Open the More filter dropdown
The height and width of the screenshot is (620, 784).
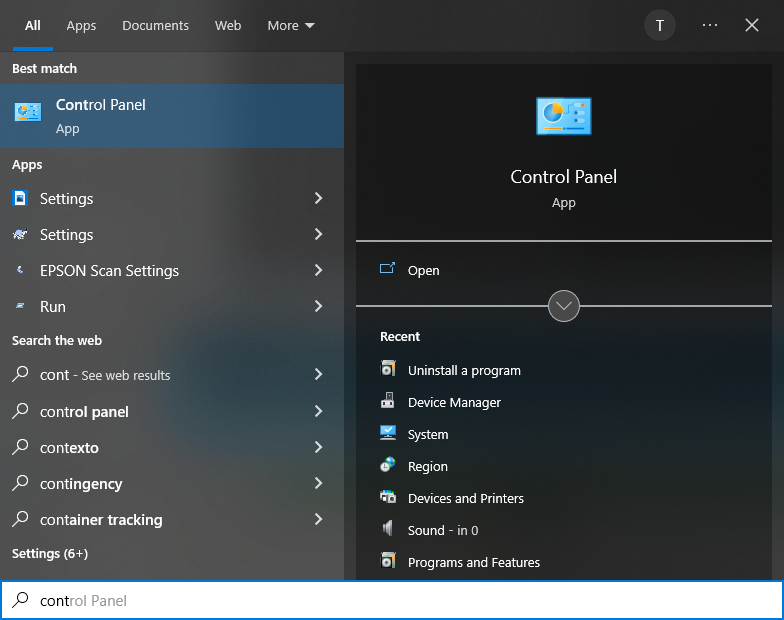(x=290, y=26)
